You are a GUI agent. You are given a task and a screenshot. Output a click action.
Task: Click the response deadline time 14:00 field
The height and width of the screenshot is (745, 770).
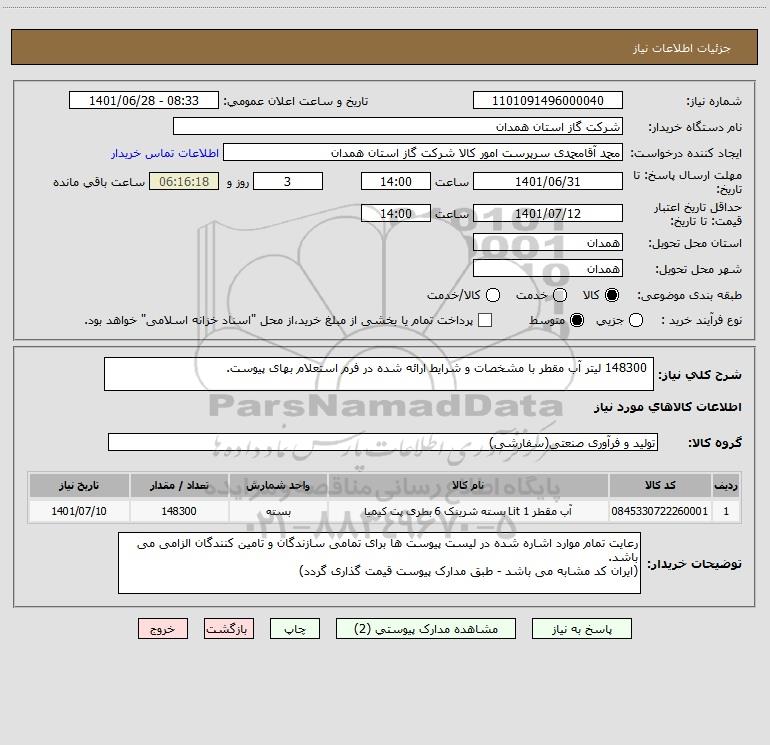(x=396, y=181)
